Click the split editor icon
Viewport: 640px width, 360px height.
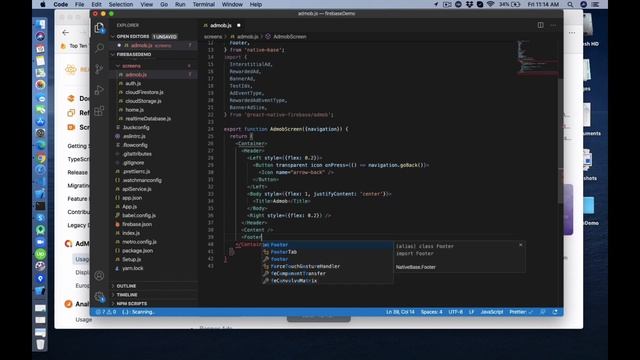(x=540, y=25)
